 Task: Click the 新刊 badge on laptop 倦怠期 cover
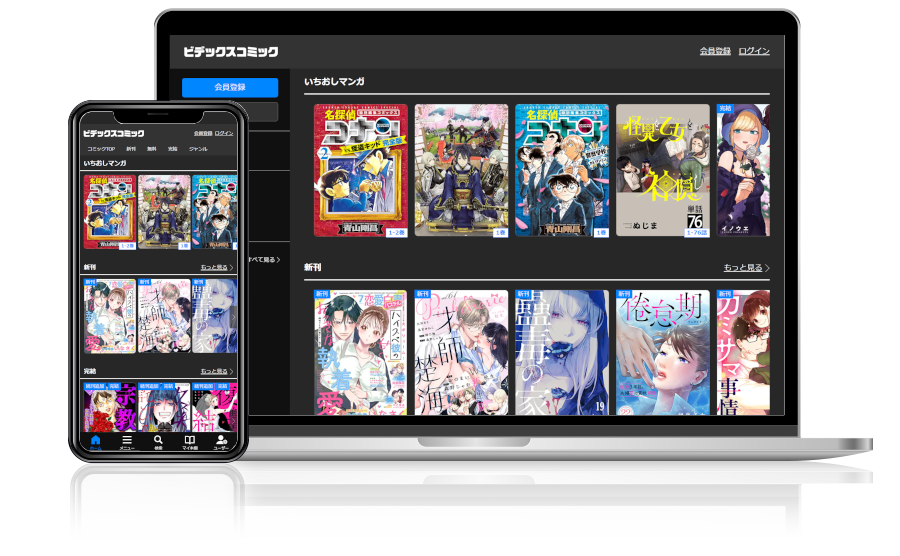click(624, 294)
